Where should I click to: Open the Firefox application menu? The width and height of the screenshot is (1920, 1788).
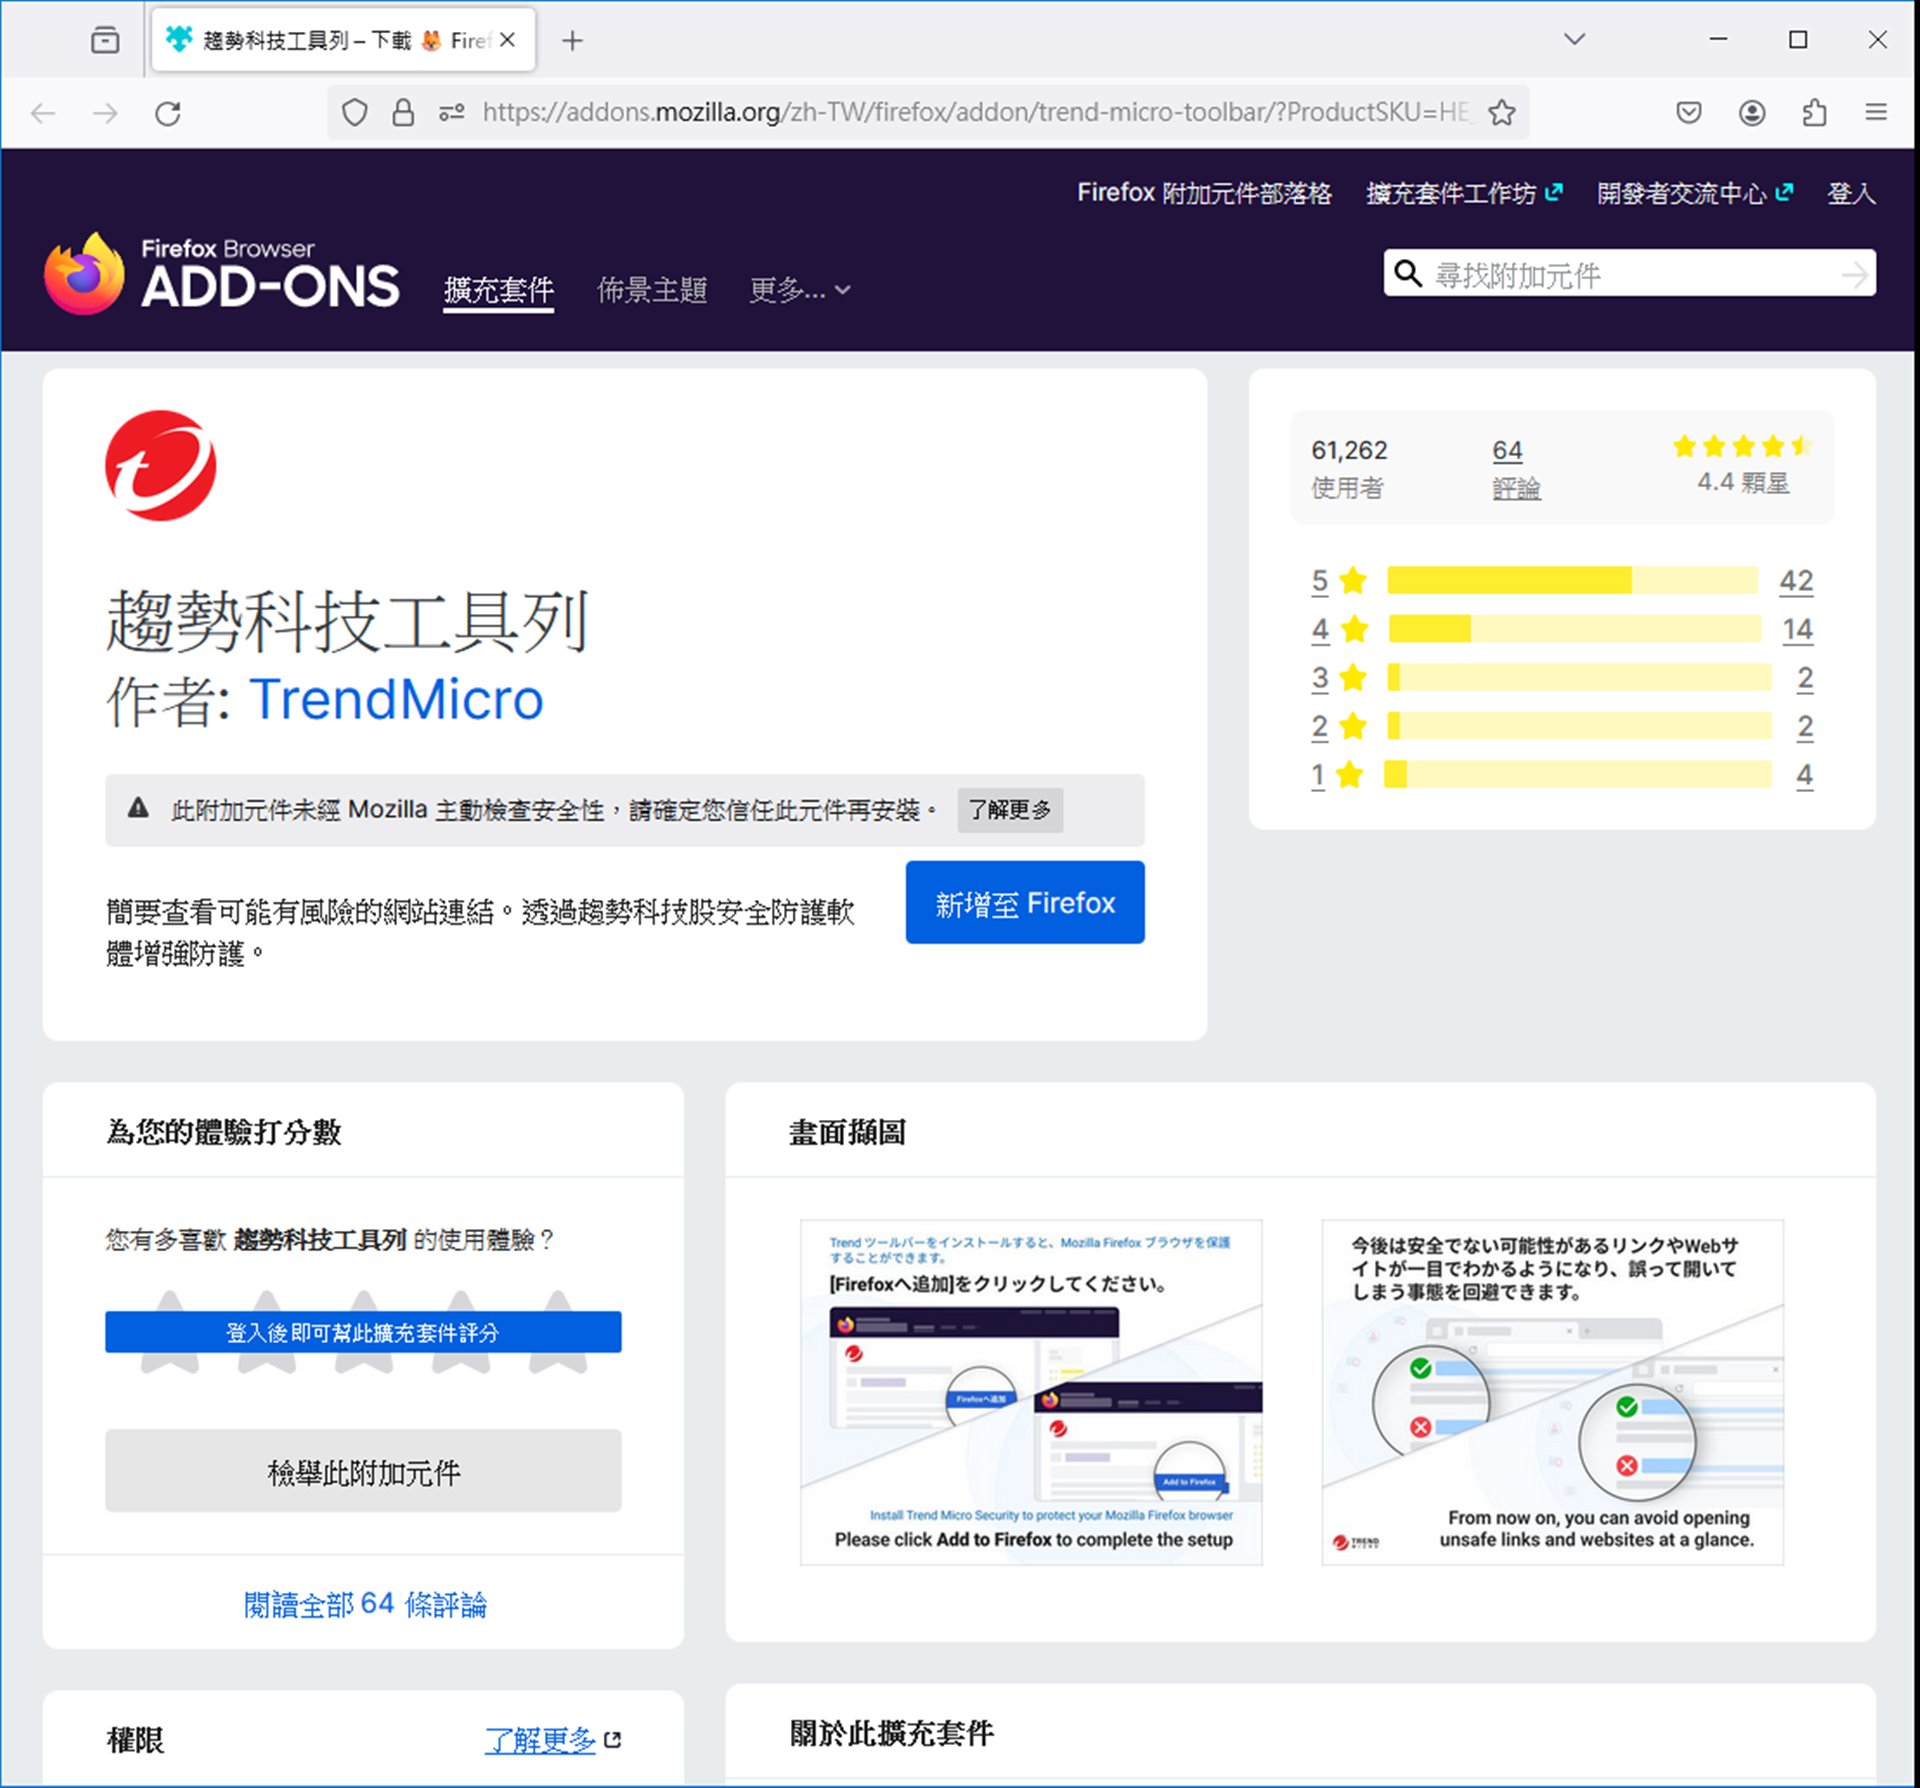[1876, 113]
